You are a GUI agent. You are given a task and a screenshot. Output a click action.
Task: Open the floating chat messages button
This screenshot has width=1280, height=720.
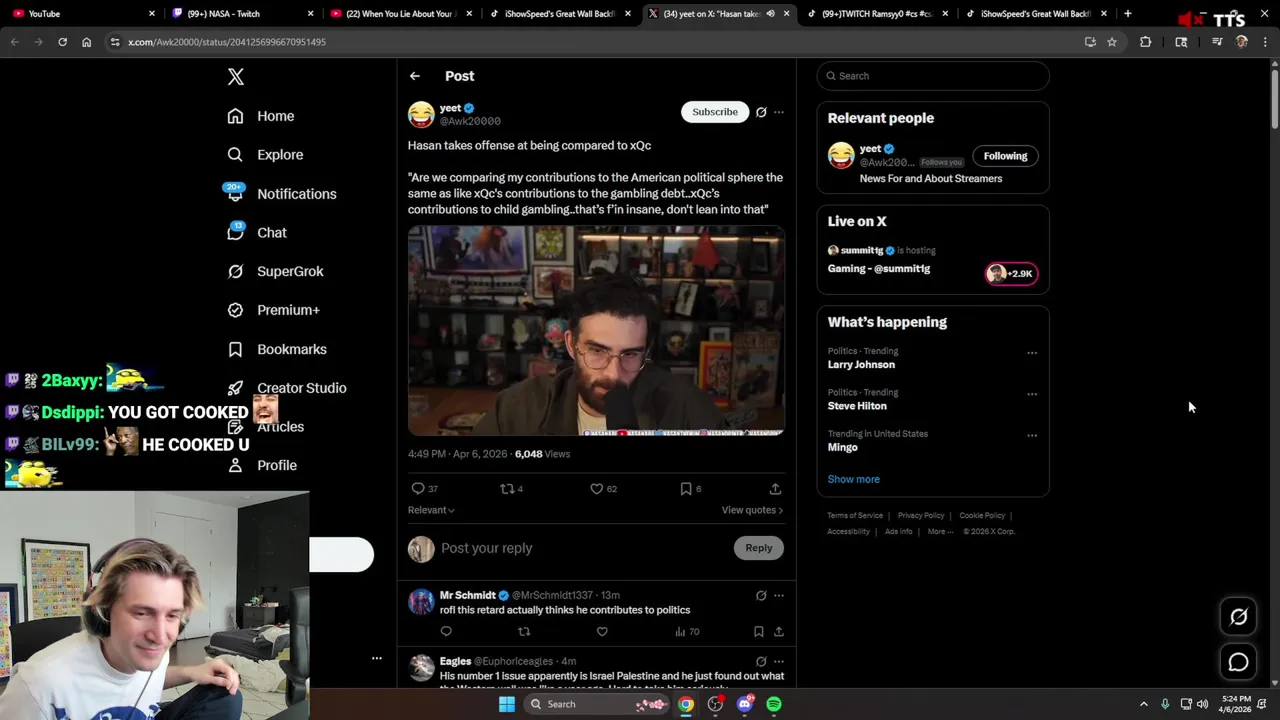[x=1239, y=662]
